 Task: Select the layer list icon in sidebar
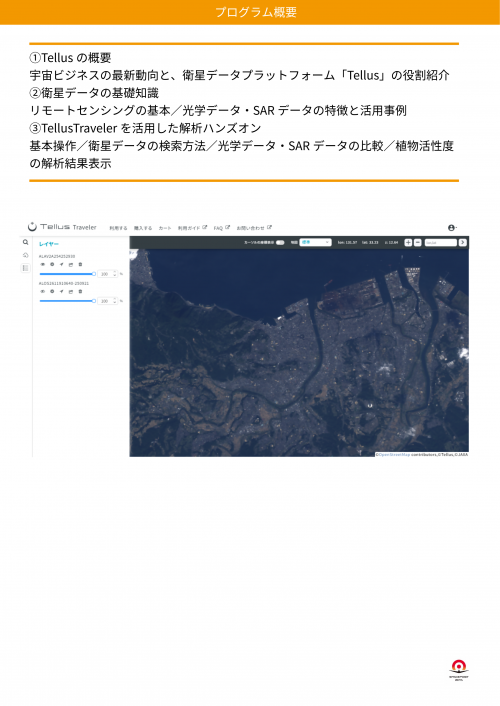coord(26,268)
